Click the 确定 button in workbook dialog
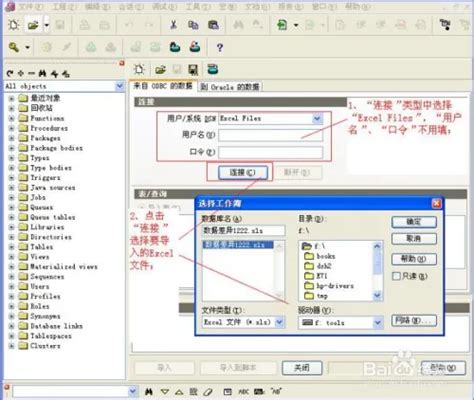474x400 pixels. click(414, 222)
